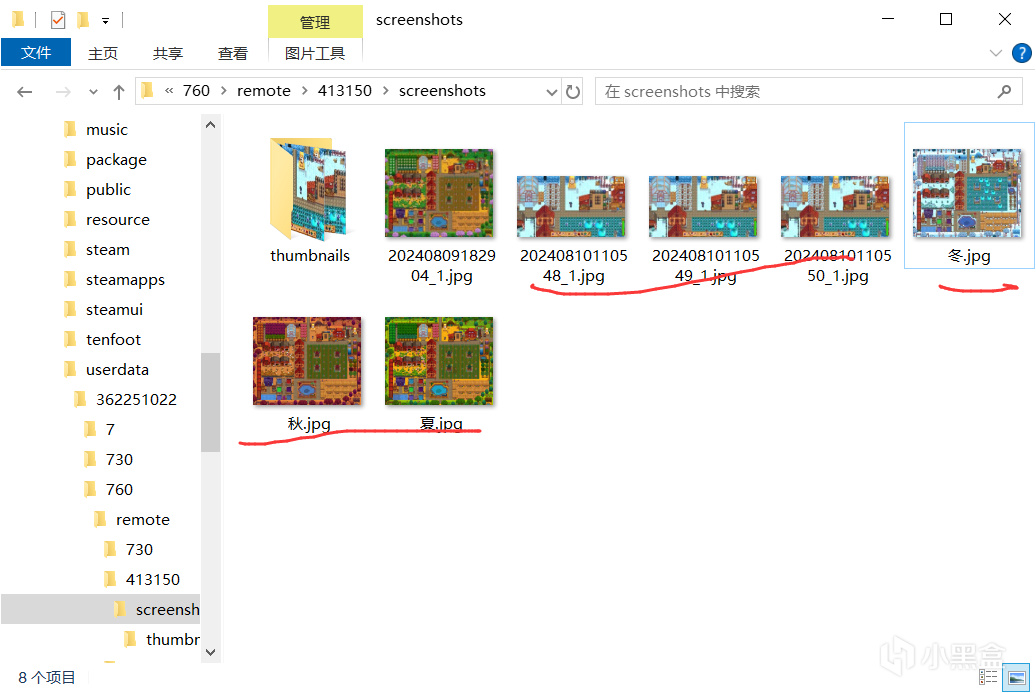This screenshot has height=693, width=1036.
Task: Open the Quick Access Toolbar customize dropdown
Action: 105,21
